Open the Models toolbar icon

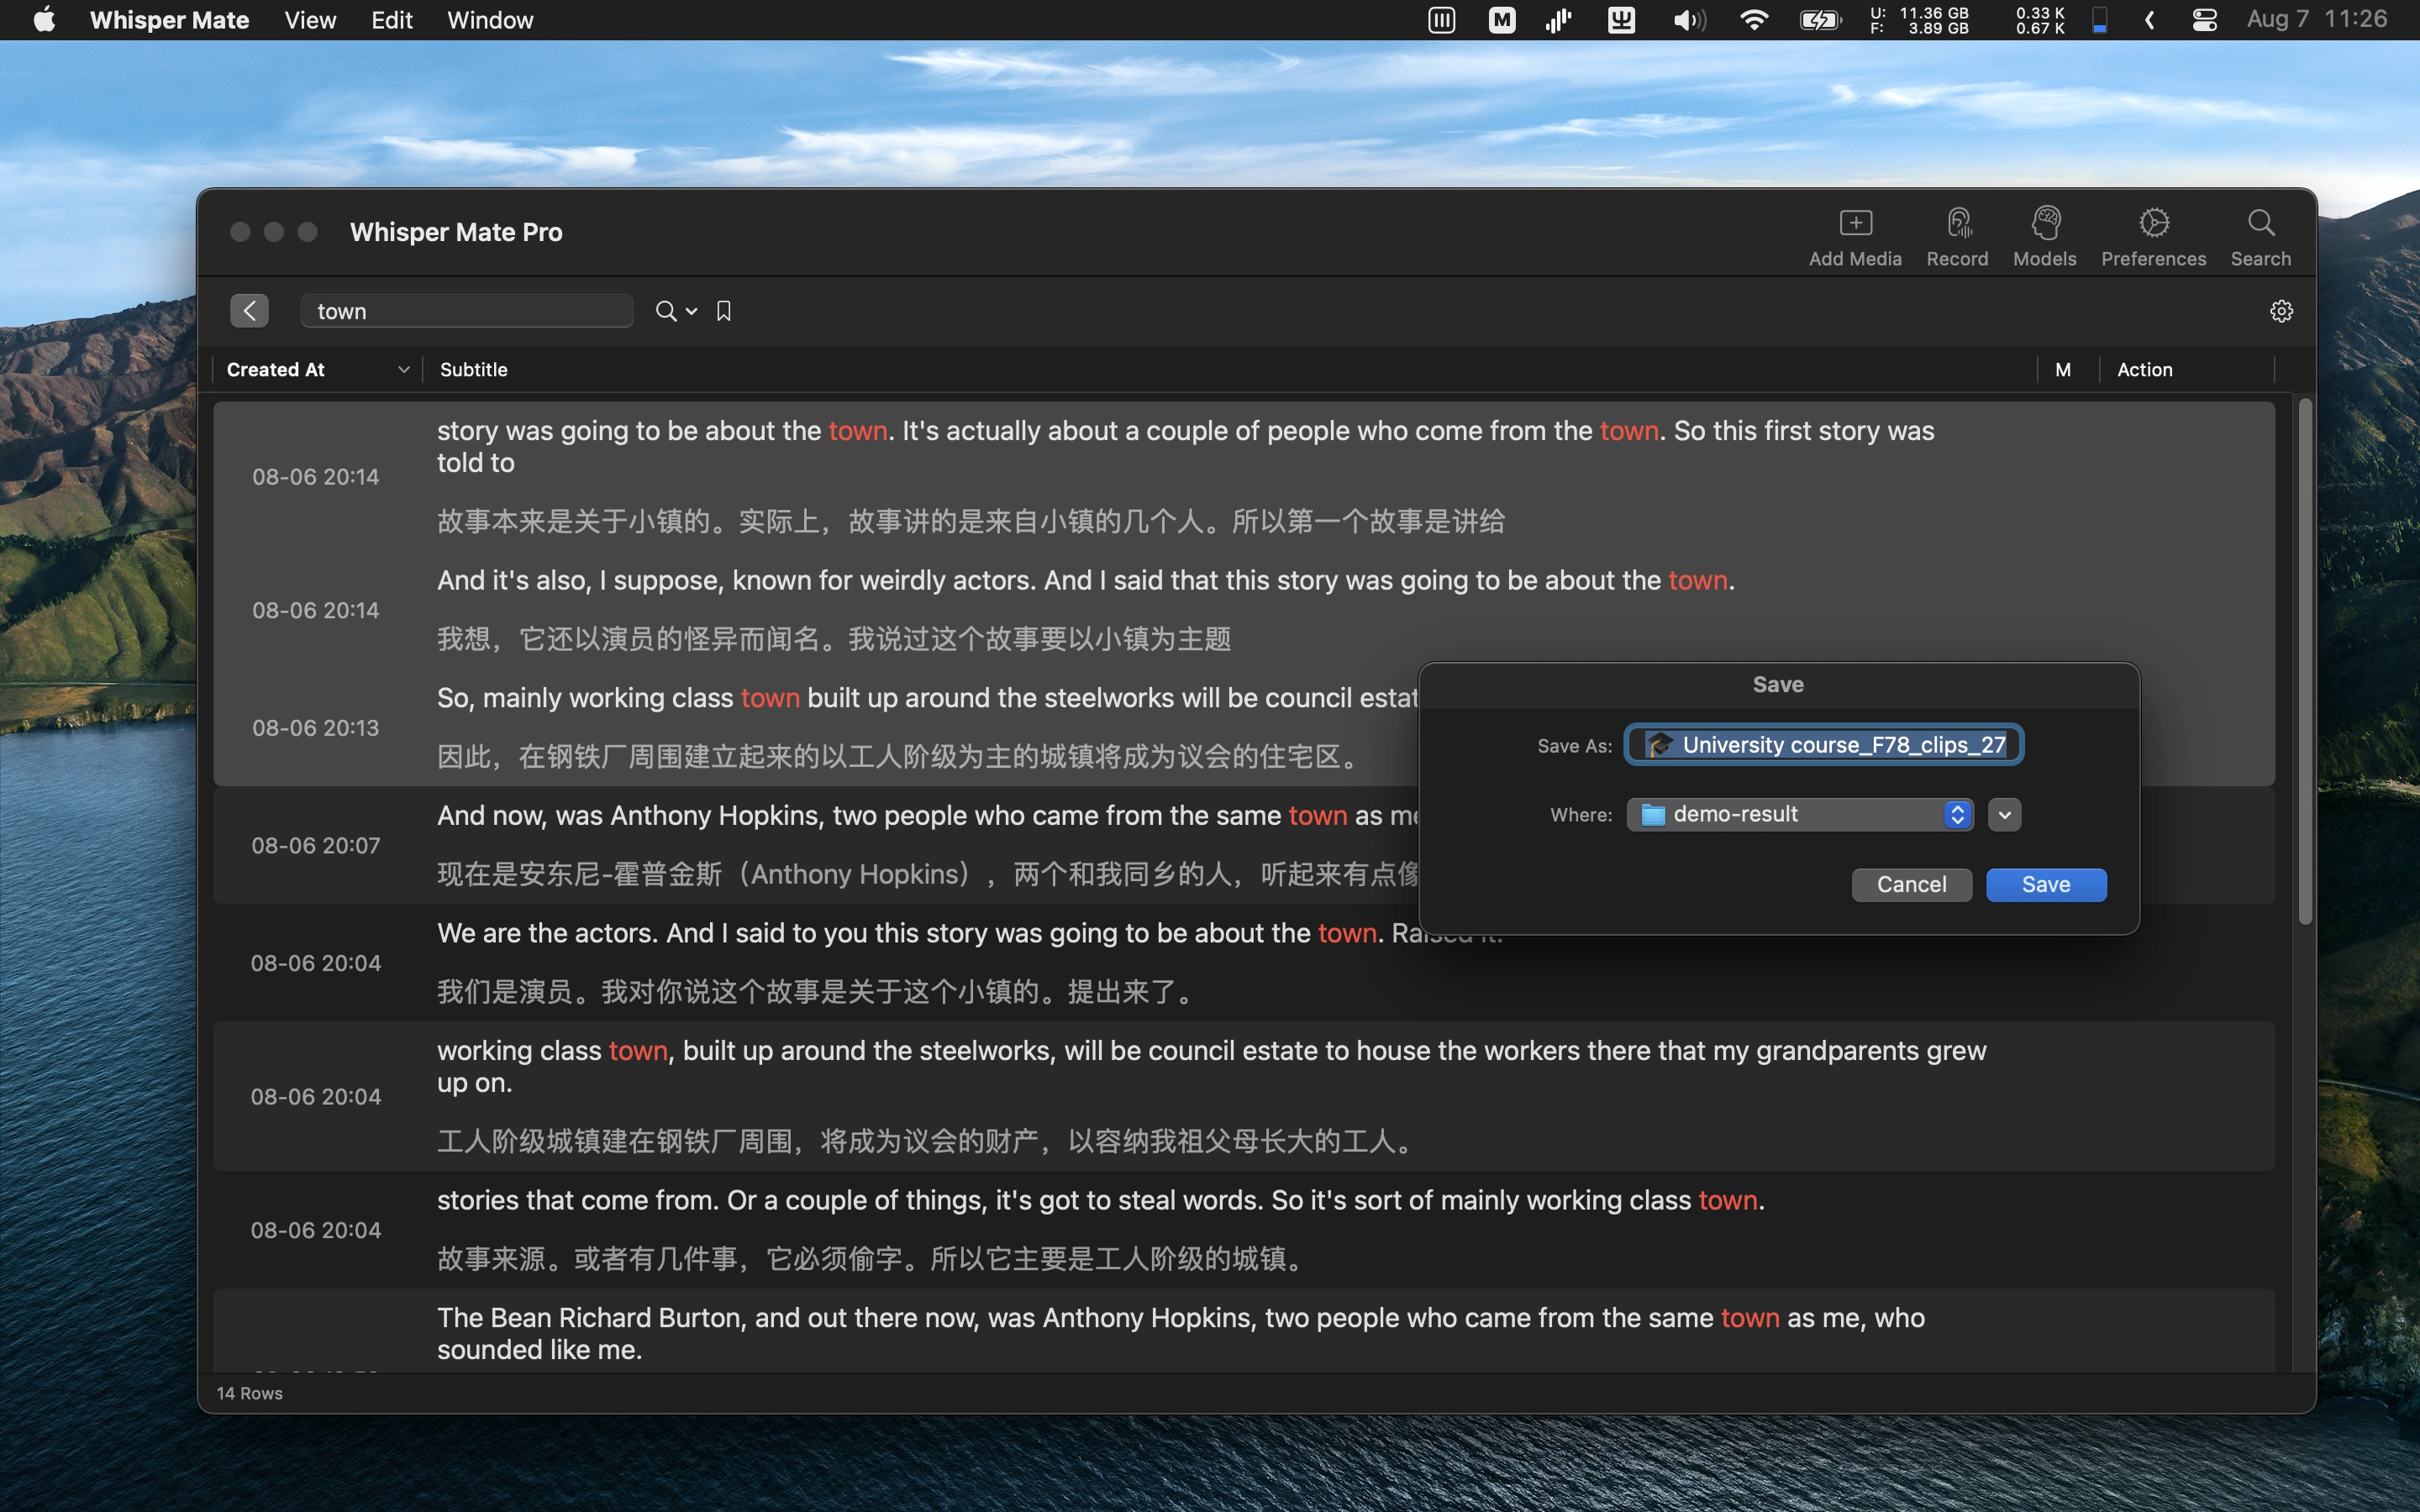[2044, 237]
